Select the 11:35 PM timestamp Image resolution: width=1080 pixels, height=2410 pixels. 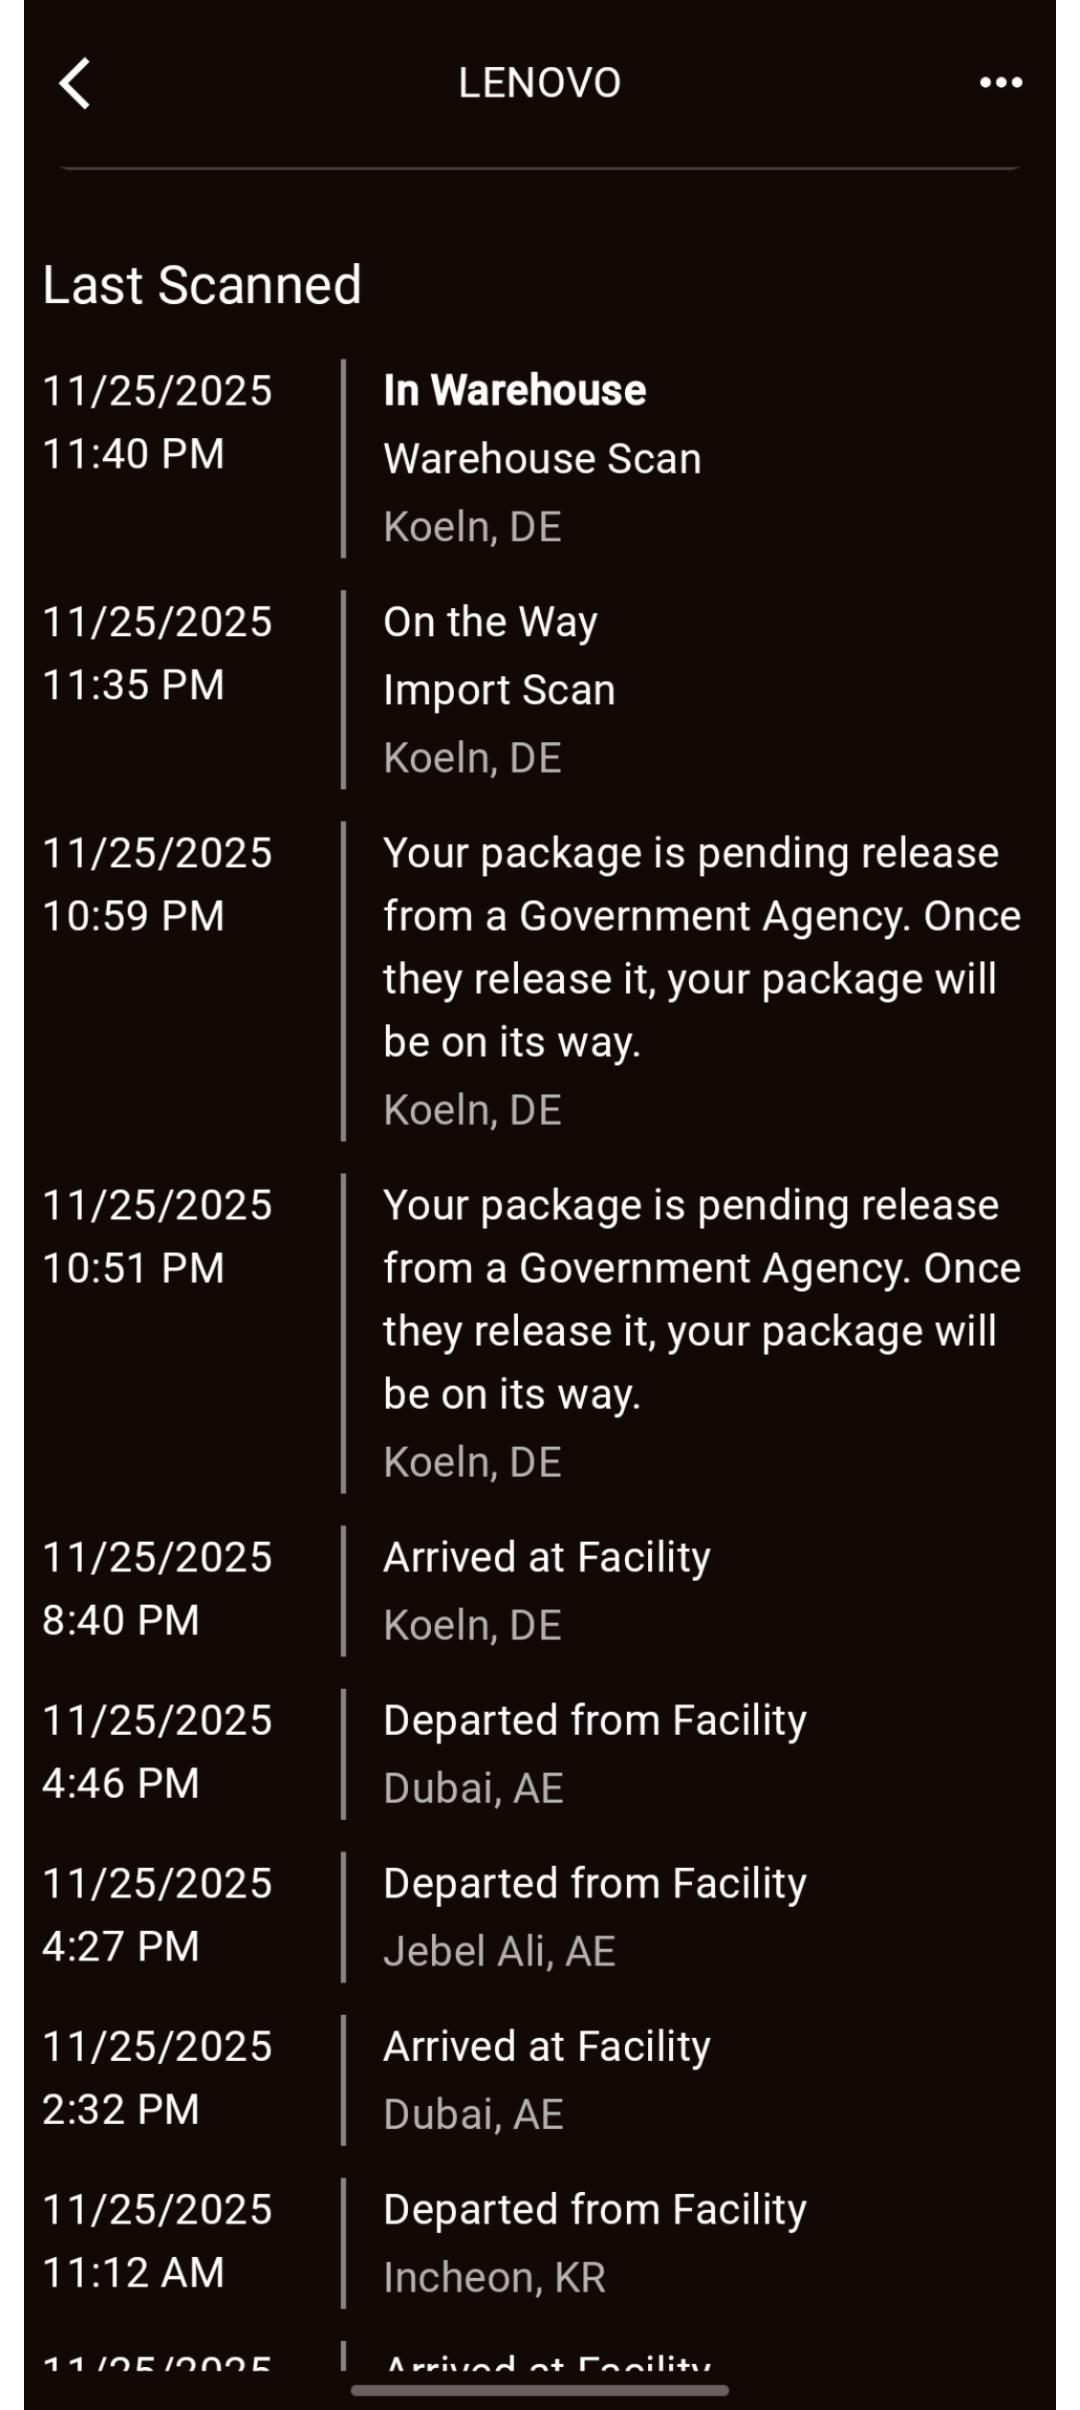pos(133,685)
